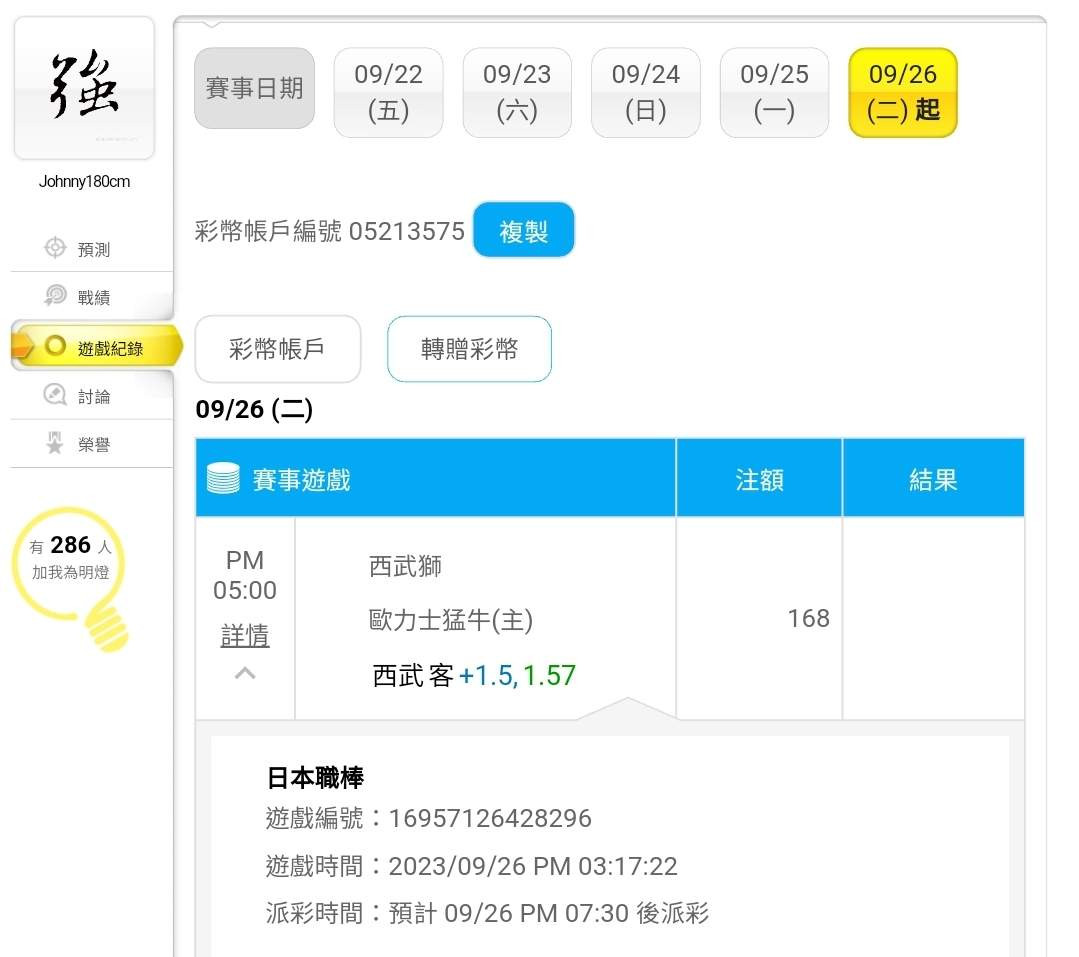Viewport: 1079px width, 957px height.
Task: Select date tab 09/22 (五)
Action: (388, 92)
